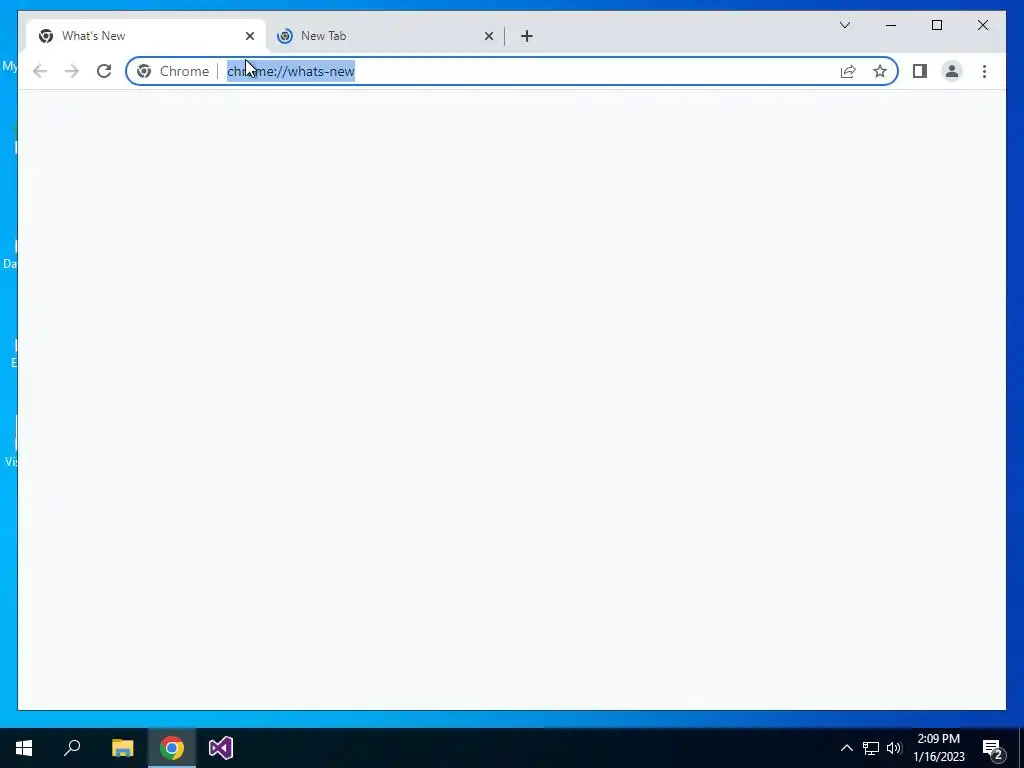
Task: Share this page from the address bar
Action: [x=848, y=71]
